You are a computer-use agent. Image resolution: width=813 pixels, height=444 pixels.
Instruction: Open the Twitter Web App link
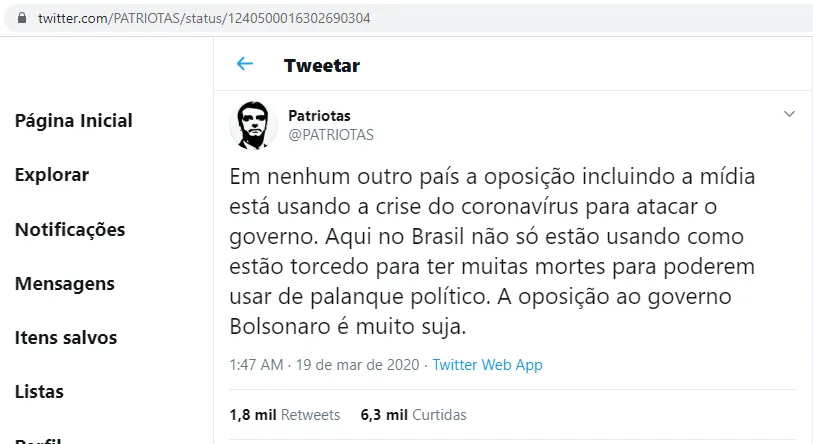pyautogui.click(x=487, y=365)
